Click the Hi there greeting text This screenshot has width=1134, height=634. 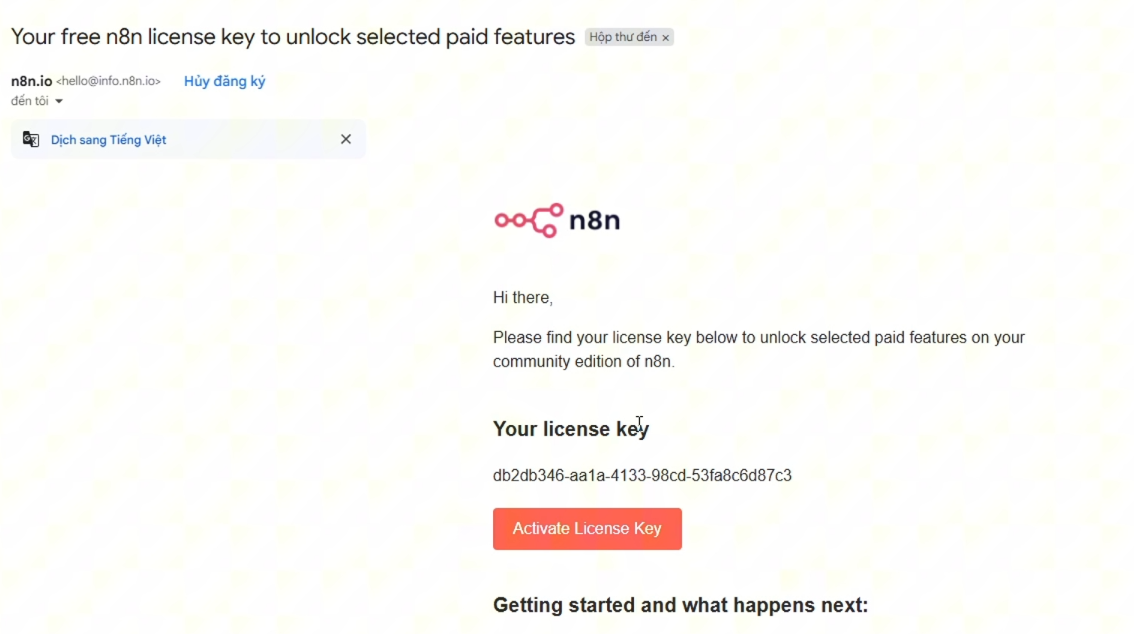click(523, 297)
